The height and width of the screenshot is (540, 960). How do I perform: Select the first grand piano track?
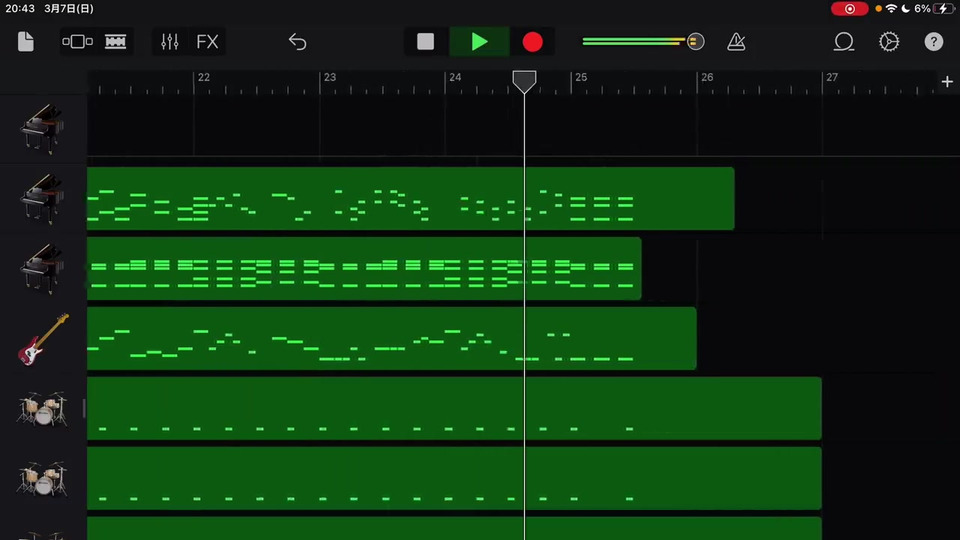point(42,129)
